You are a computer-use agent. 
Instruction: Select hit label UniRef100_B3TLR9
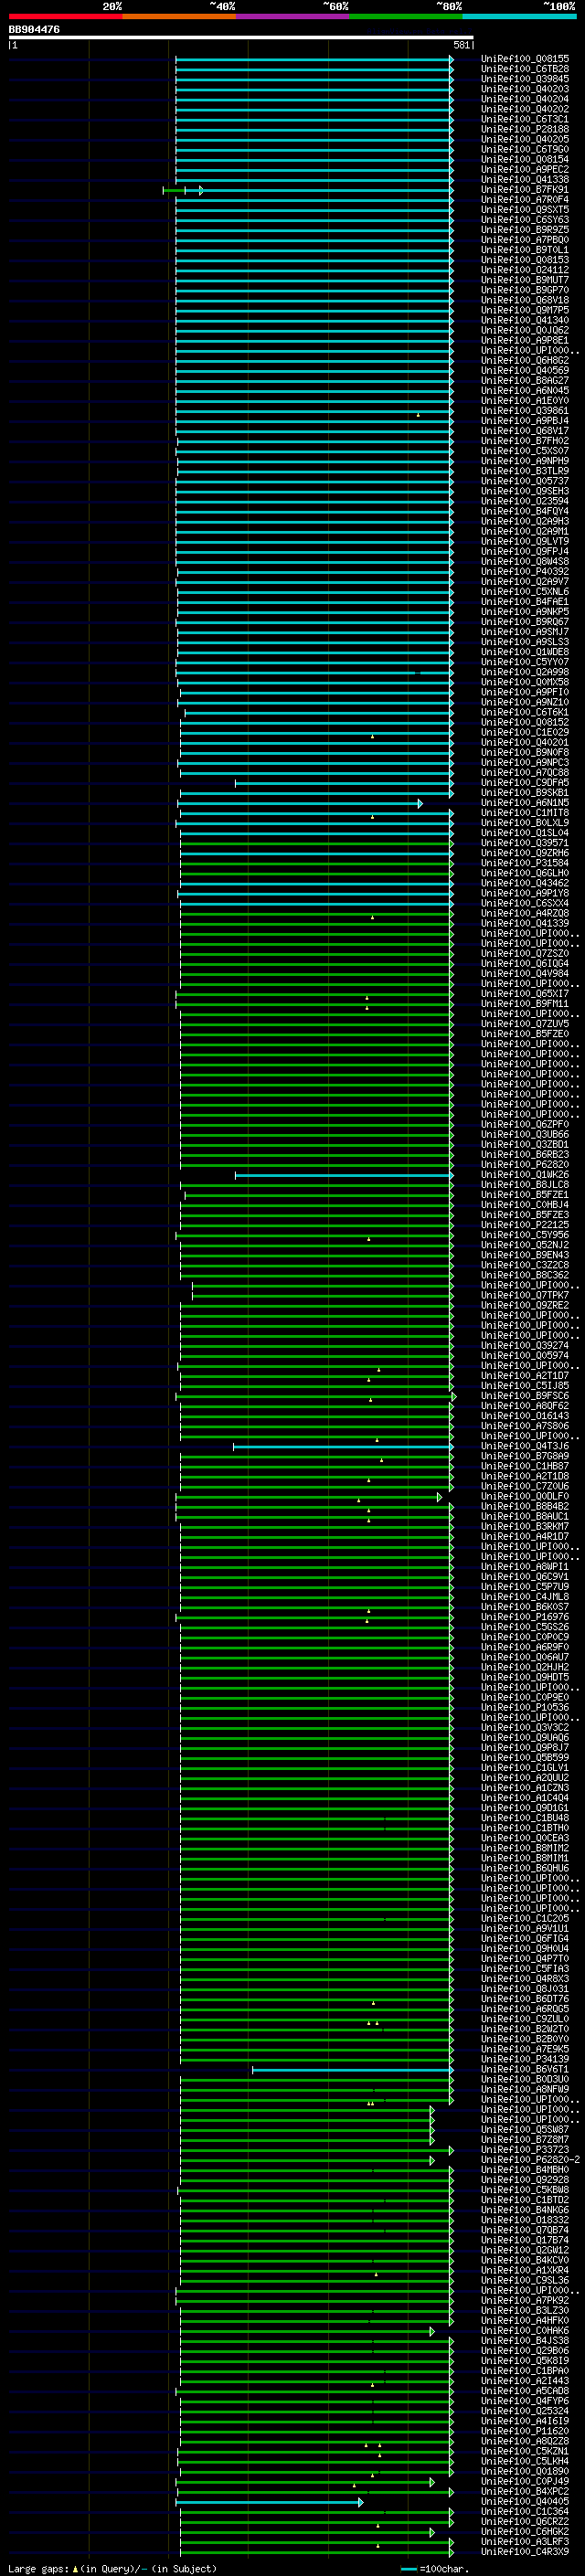525,471
